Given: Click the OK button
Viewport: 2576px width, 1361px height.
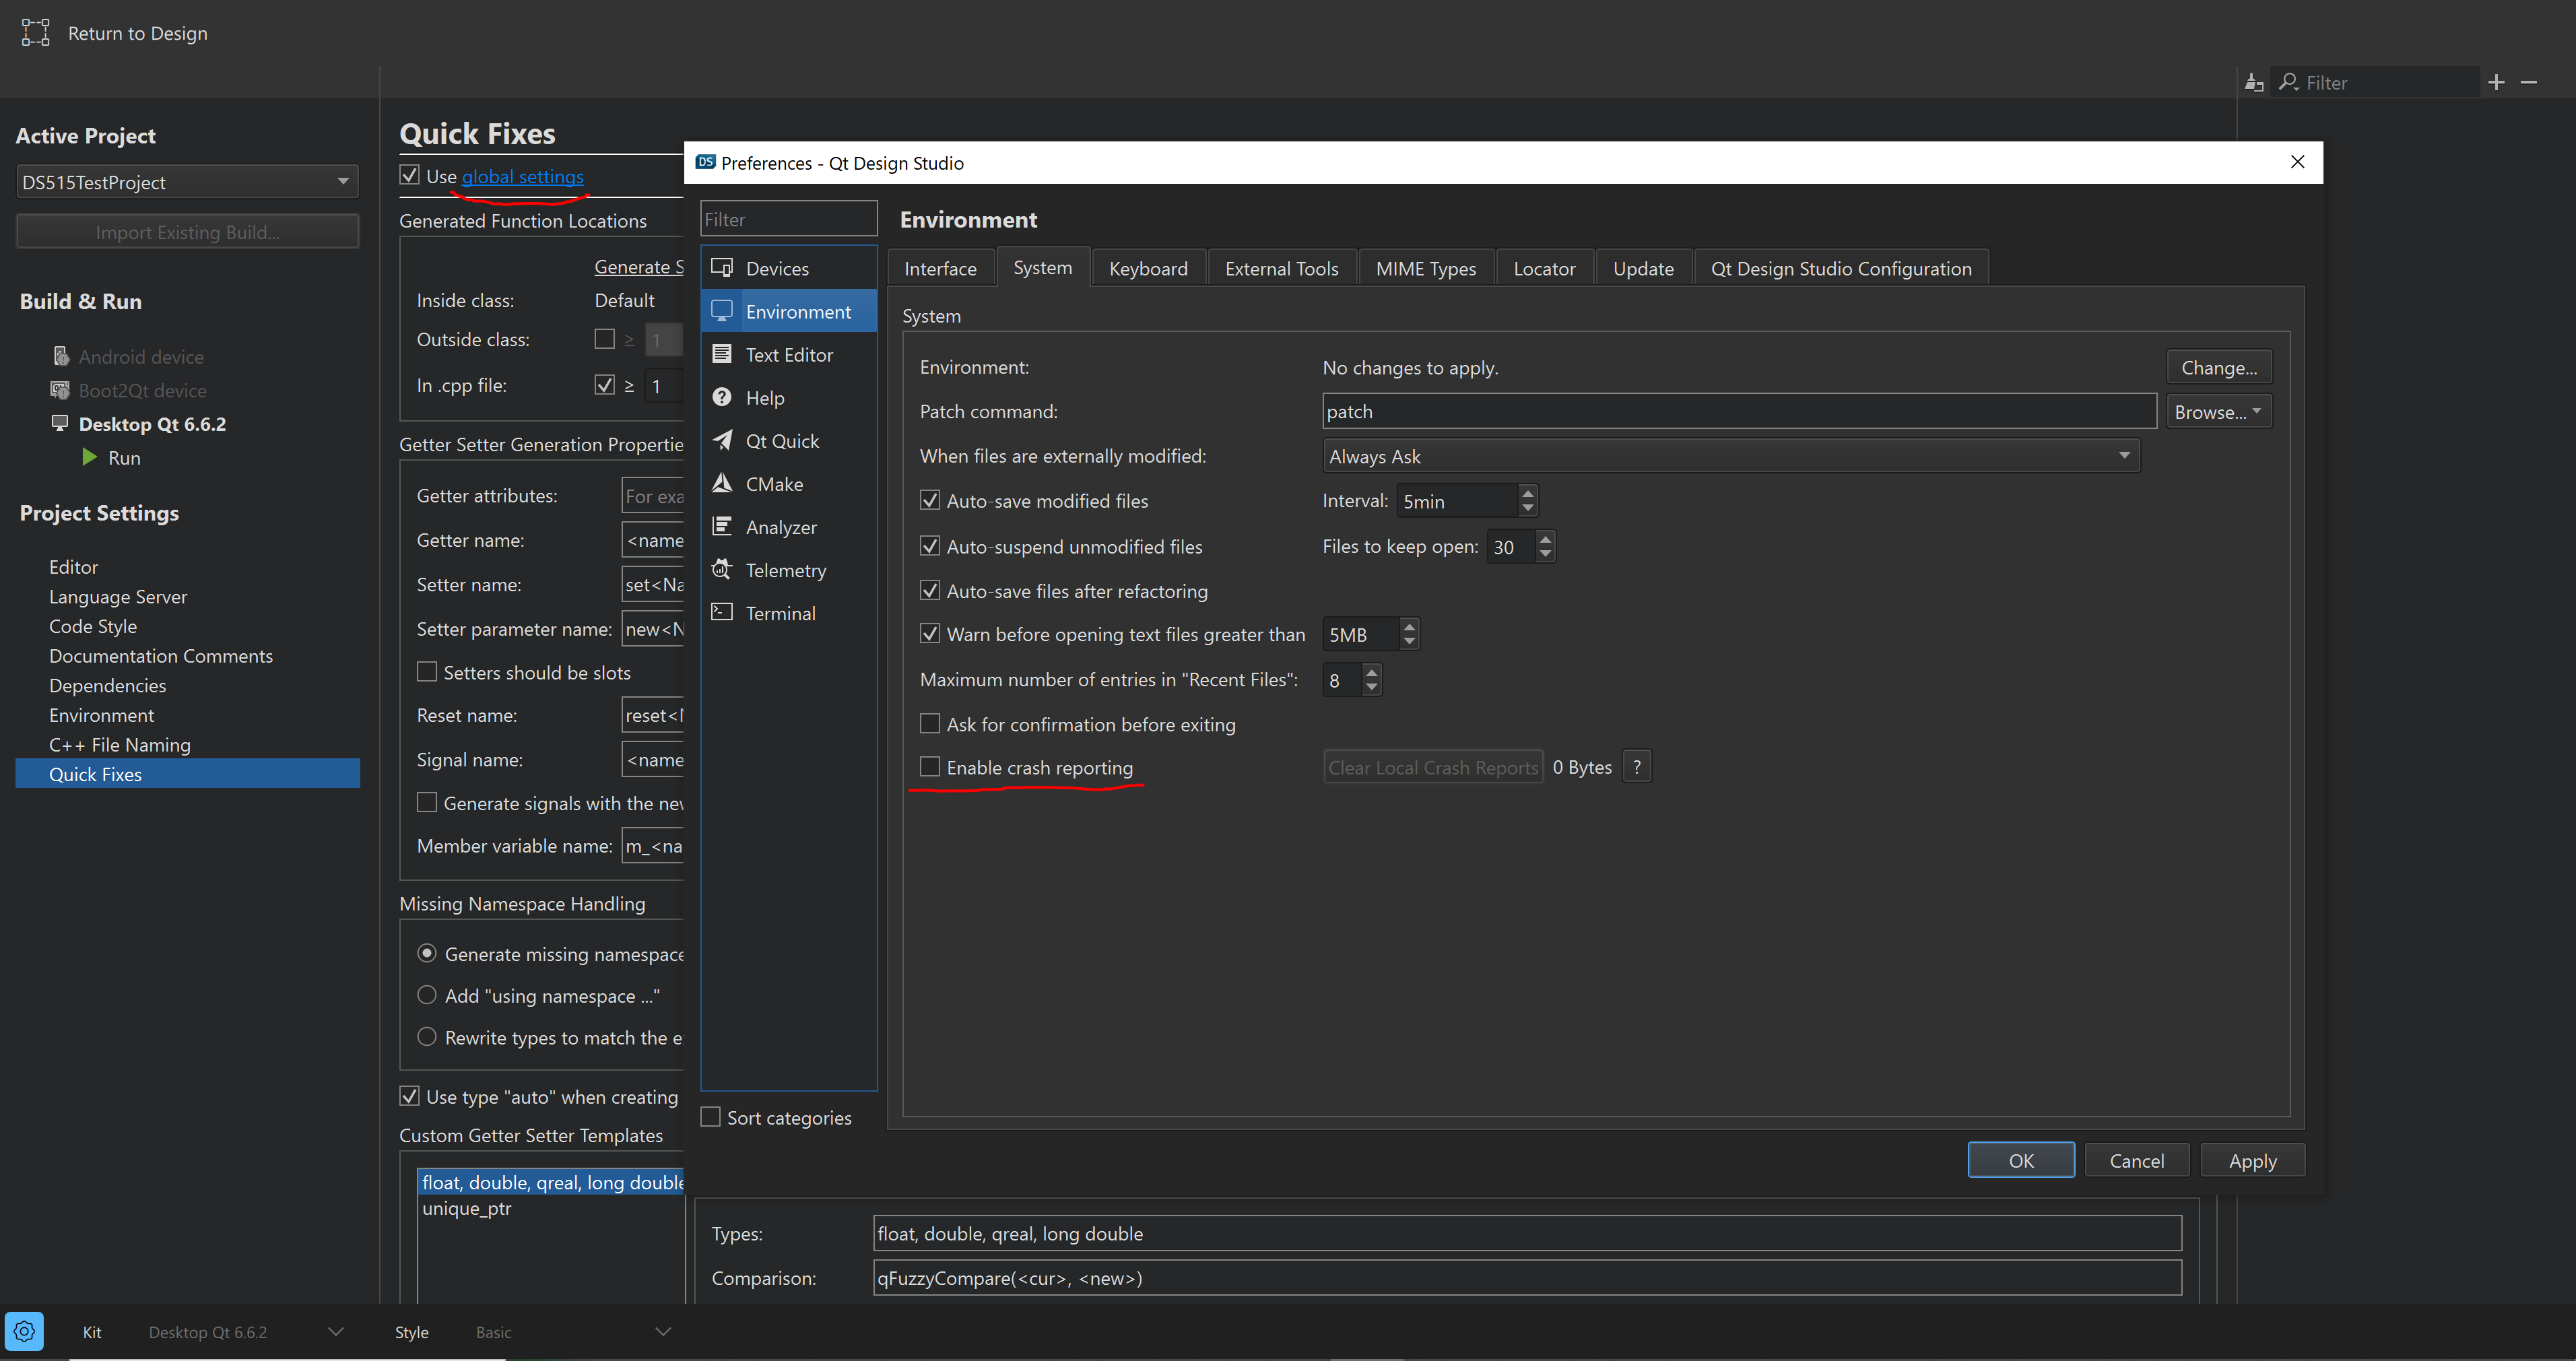Looking at the screenshot, I should pyautogui.click(x=2020, y=1160).
